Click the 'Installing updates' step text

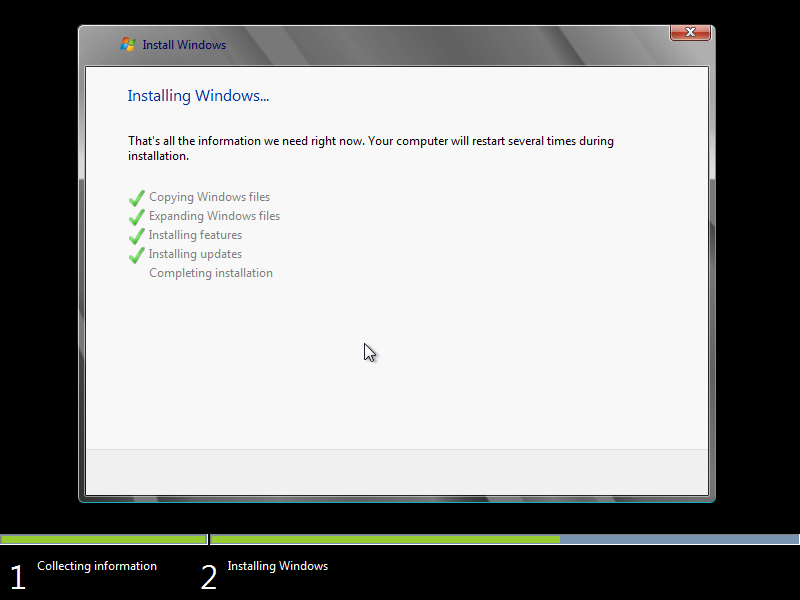point(195,254)
